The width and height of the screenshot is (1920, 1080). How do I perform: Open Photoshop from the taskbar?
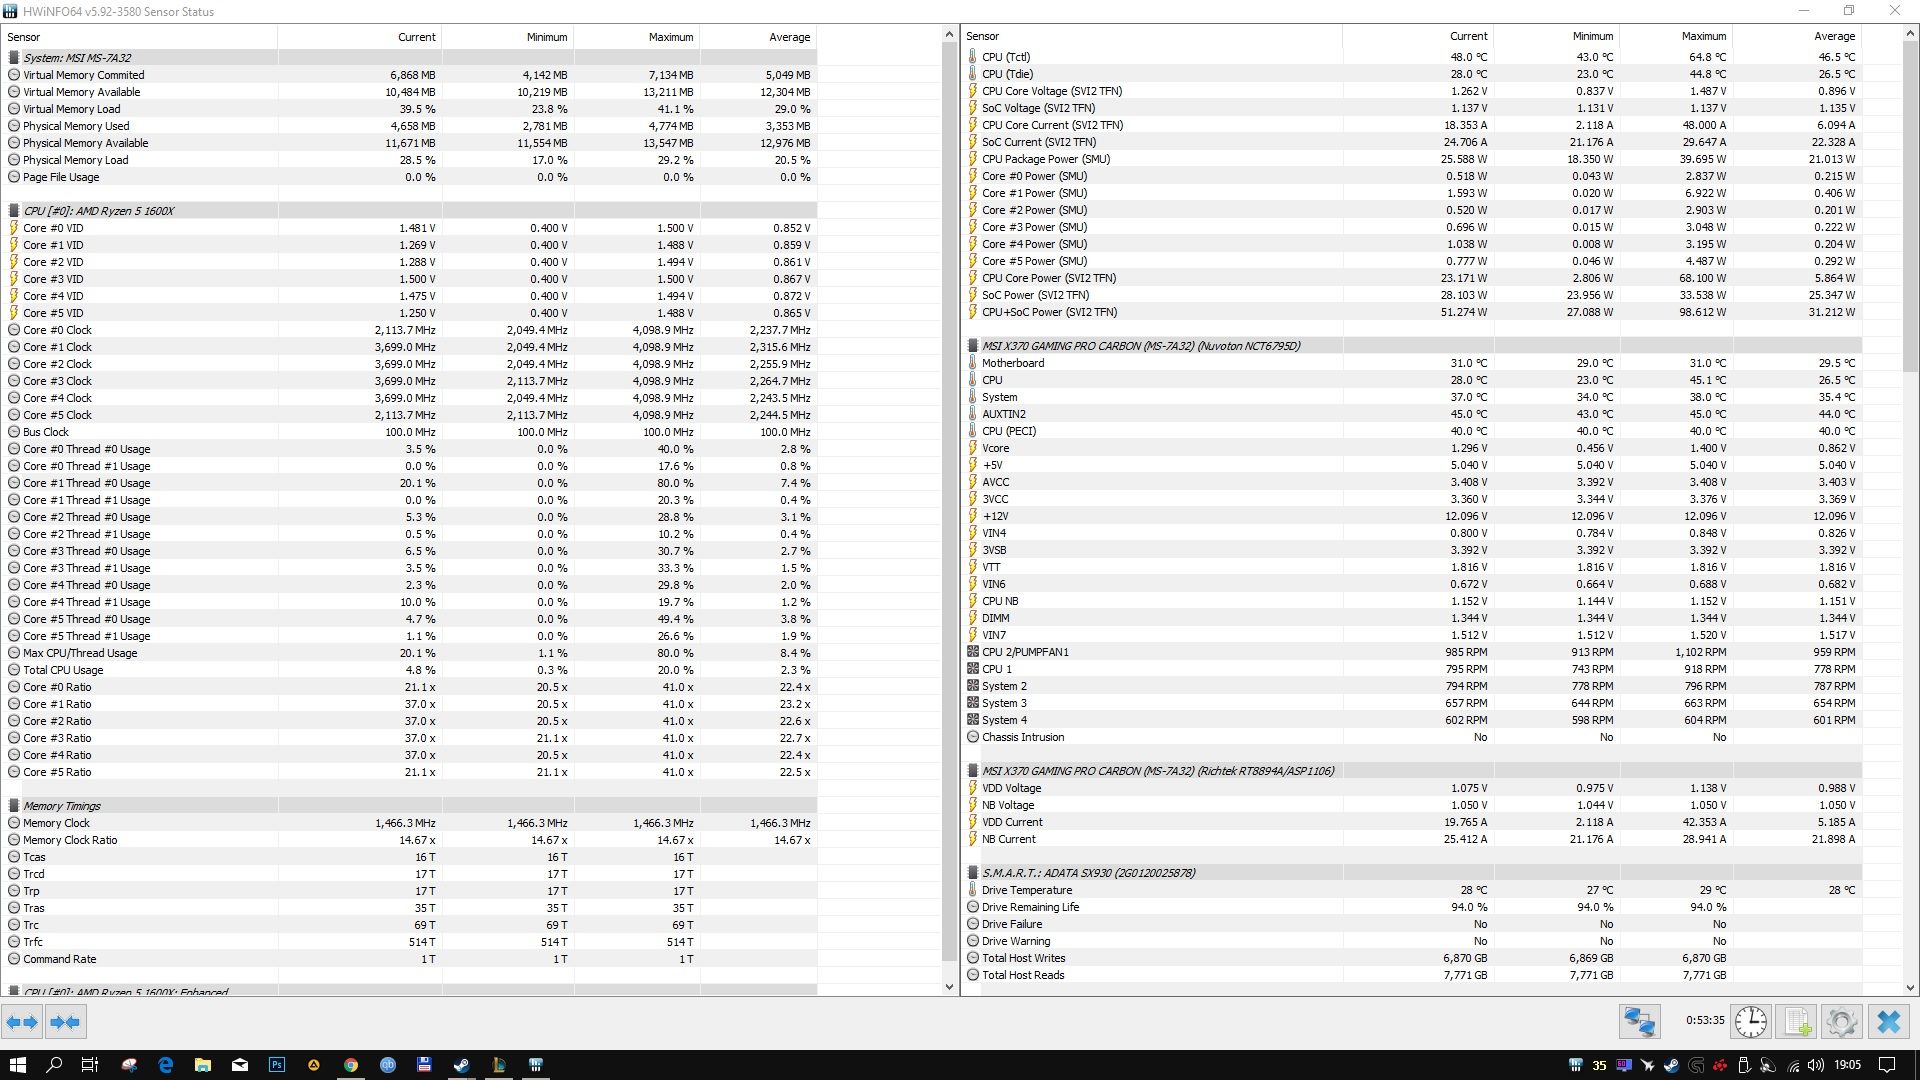coord(277,1065)
